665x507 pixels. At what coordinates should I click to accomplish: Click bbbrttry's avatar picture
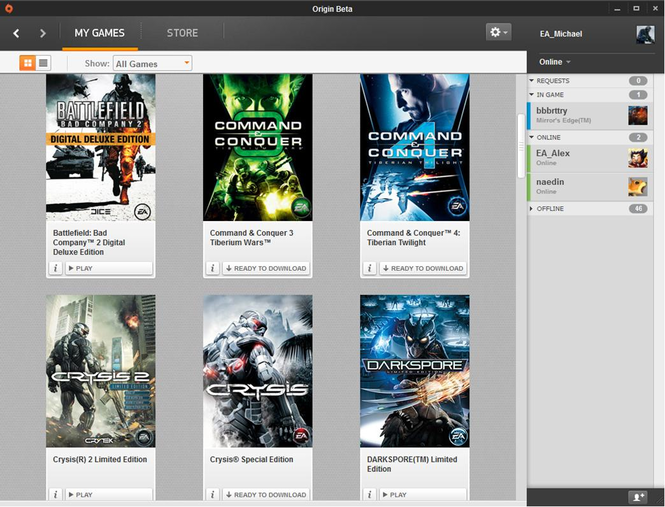[x=638, y=115]
